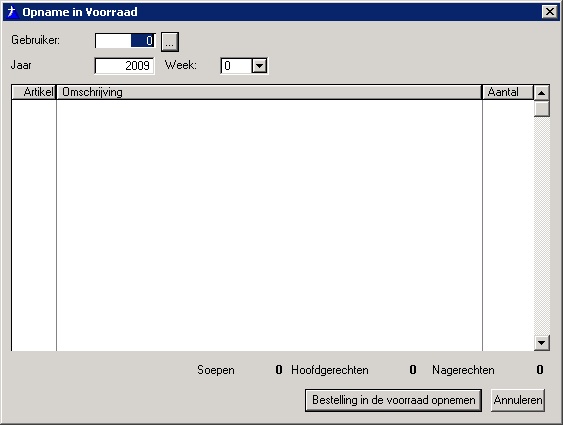Click the Aantal column header
Viewport: 563px width, 425px height.
508,92
